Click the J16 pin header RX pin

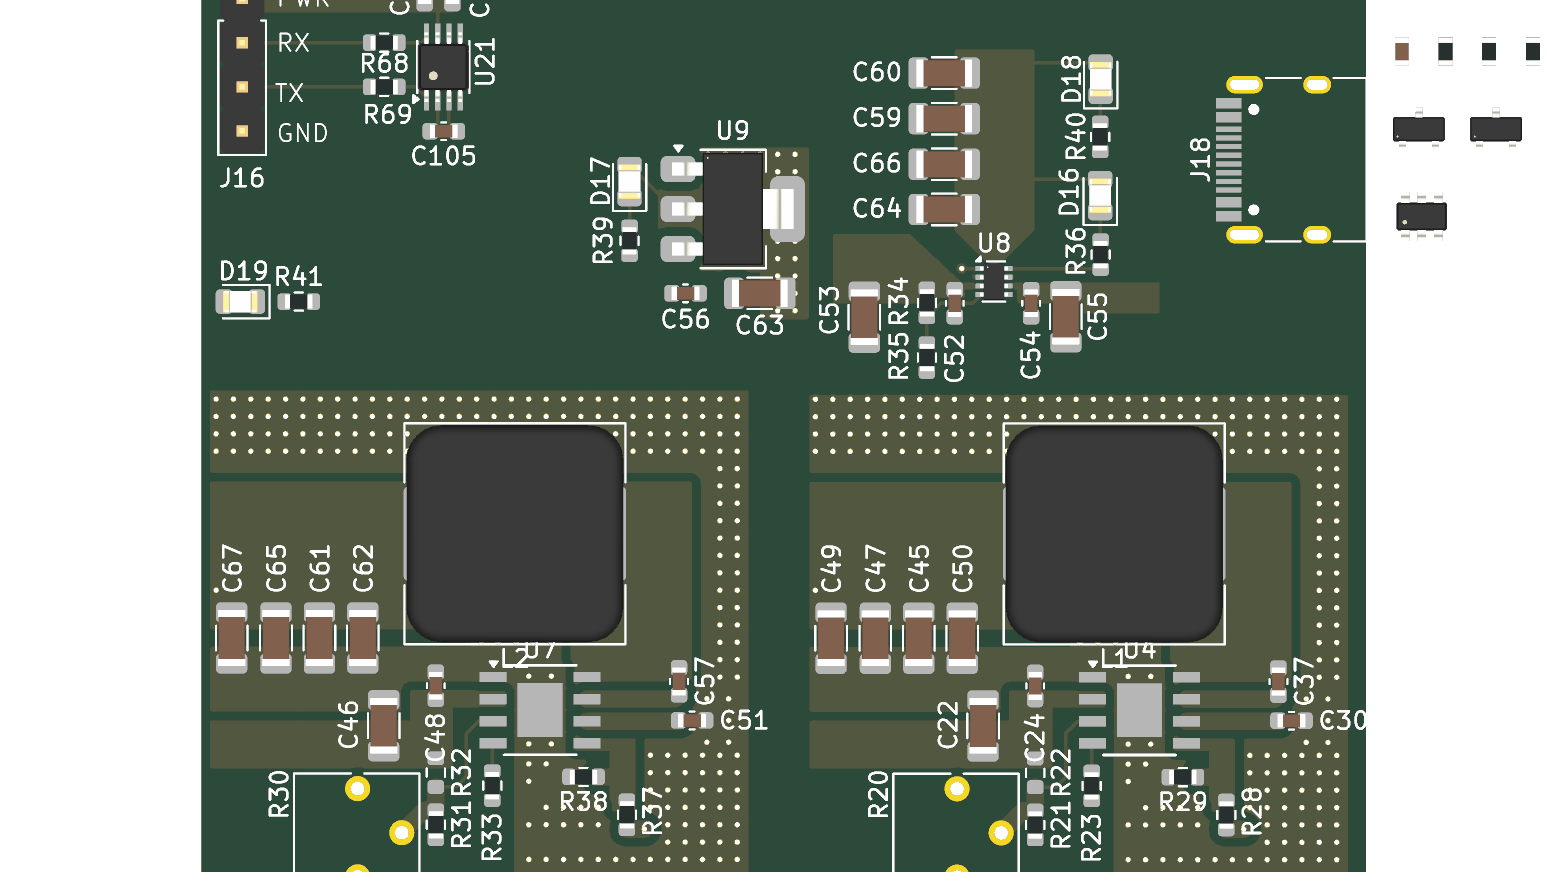(242, 43)
